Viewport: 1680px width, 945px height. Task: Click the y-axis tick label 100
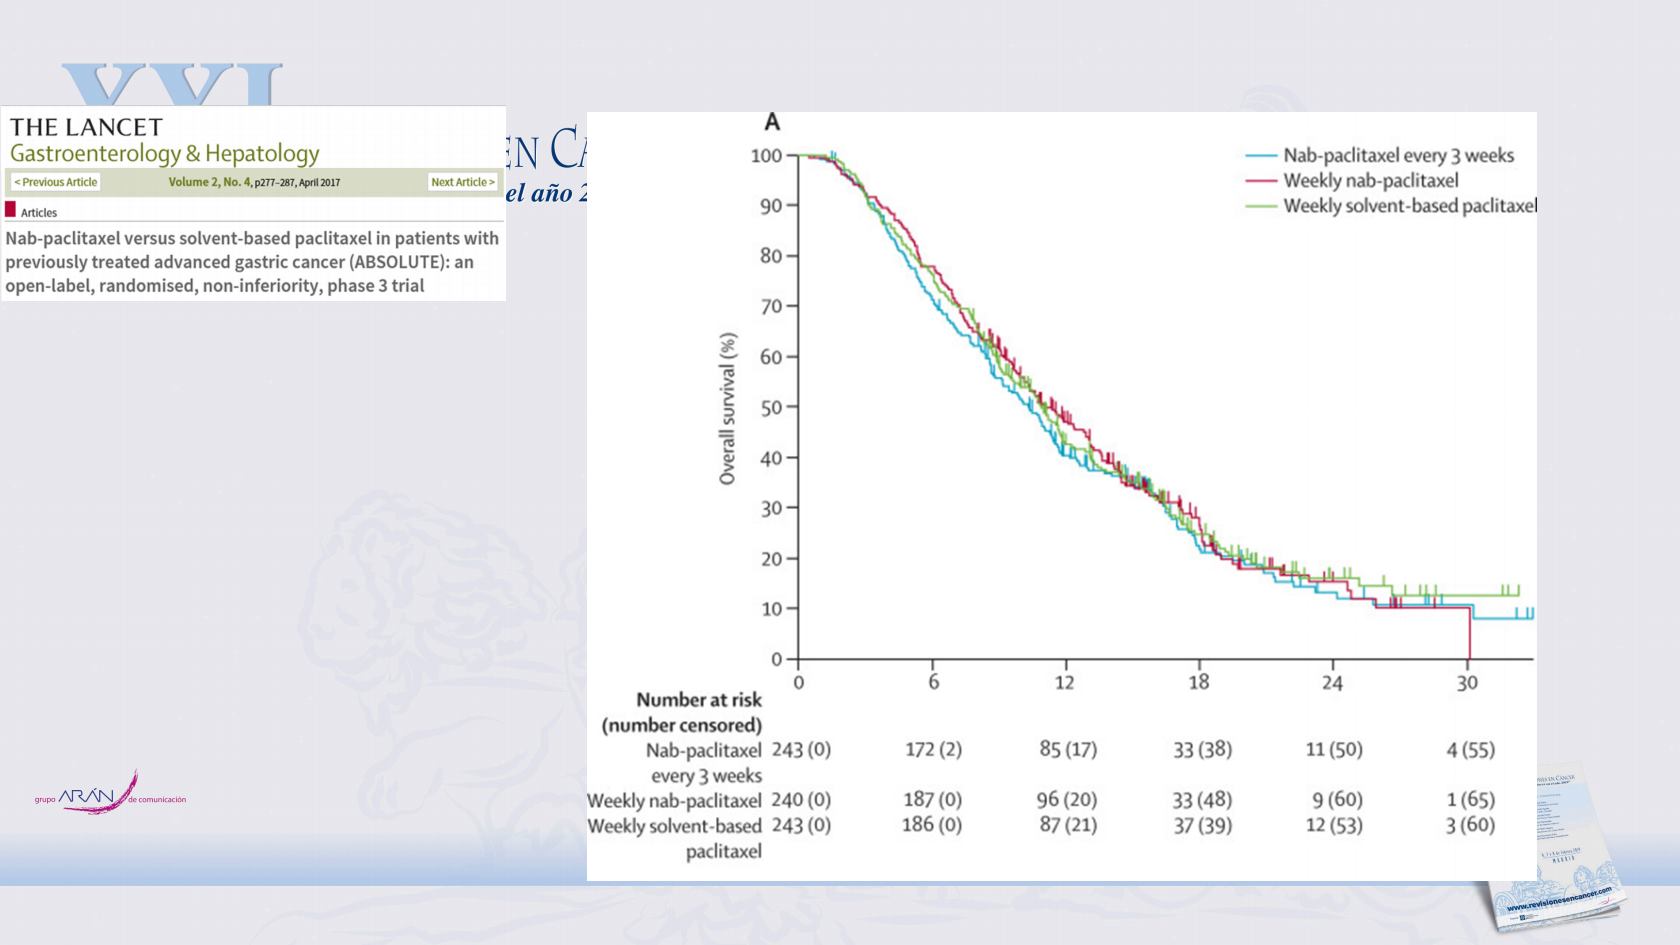pyautogui.click(x=767, y=156)
